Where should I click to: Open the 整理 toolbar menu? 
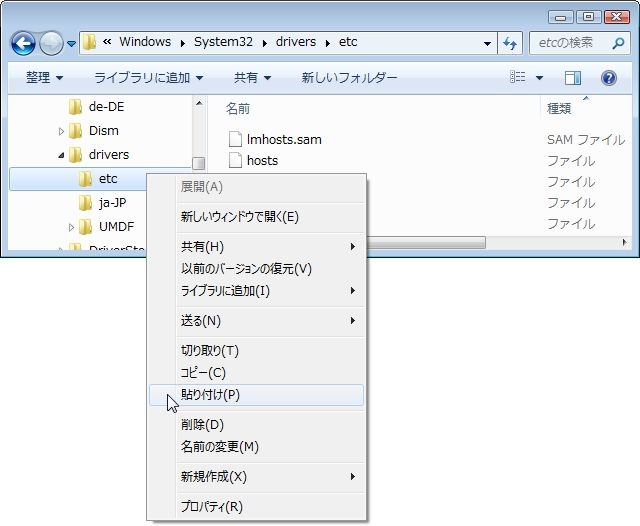click(44, 78)
